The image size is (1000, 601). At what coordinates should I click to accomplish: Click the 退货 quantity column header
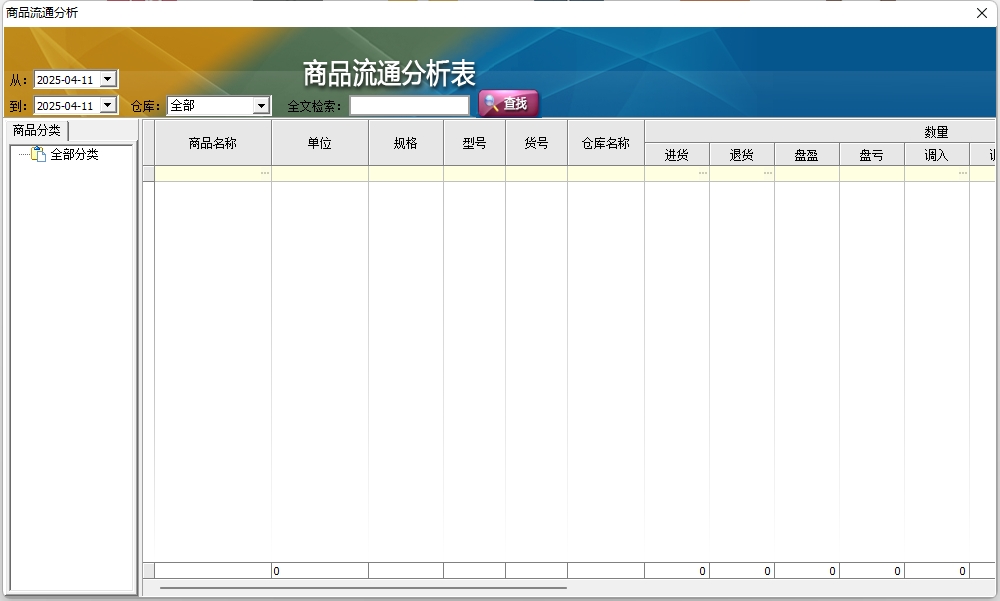click(x=741, y=155)
